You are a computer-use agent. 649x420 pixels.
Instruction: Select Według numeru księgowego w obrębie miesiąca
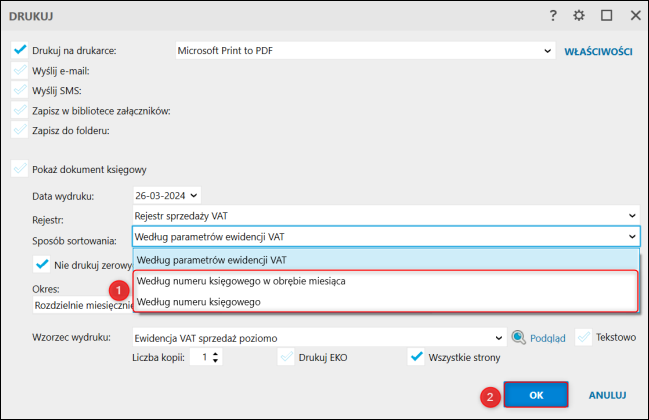tap(241, 281)
